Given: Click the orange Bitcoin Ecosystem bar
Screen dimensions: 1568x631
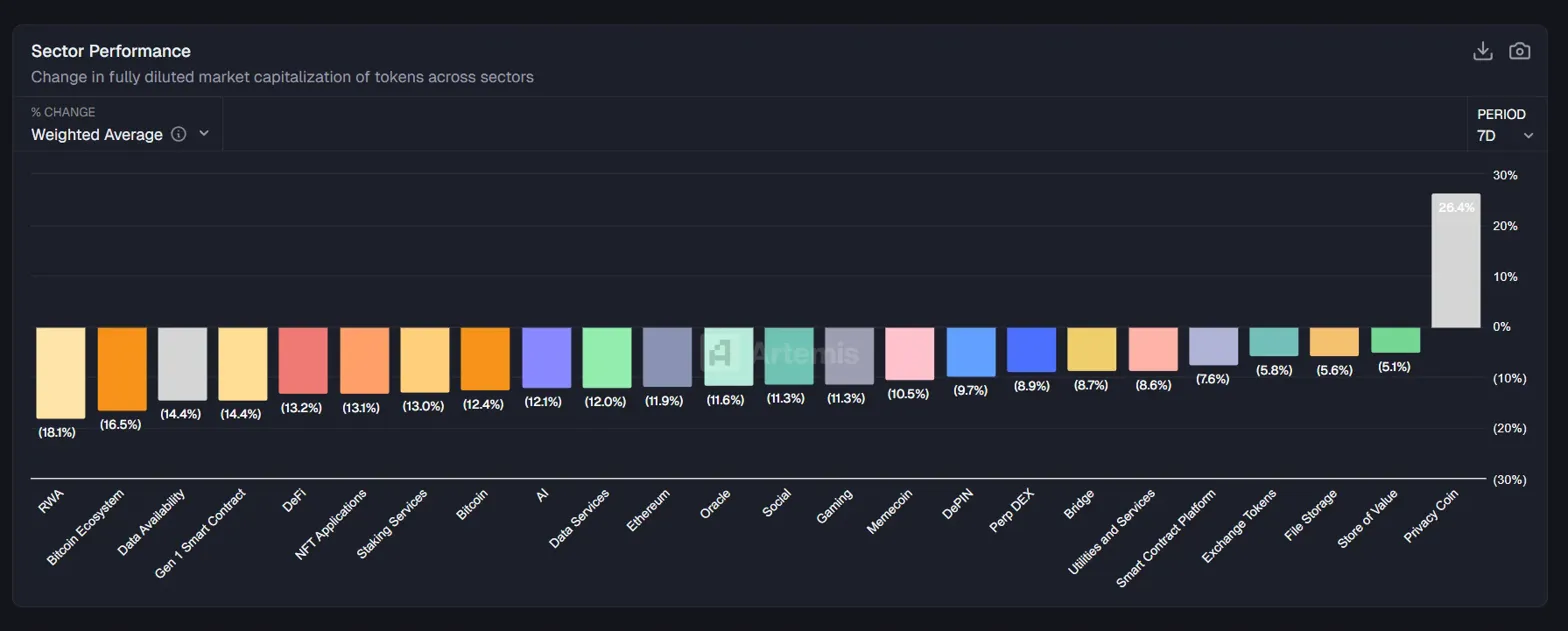Looking at the screenshot, I should point(122,368).
